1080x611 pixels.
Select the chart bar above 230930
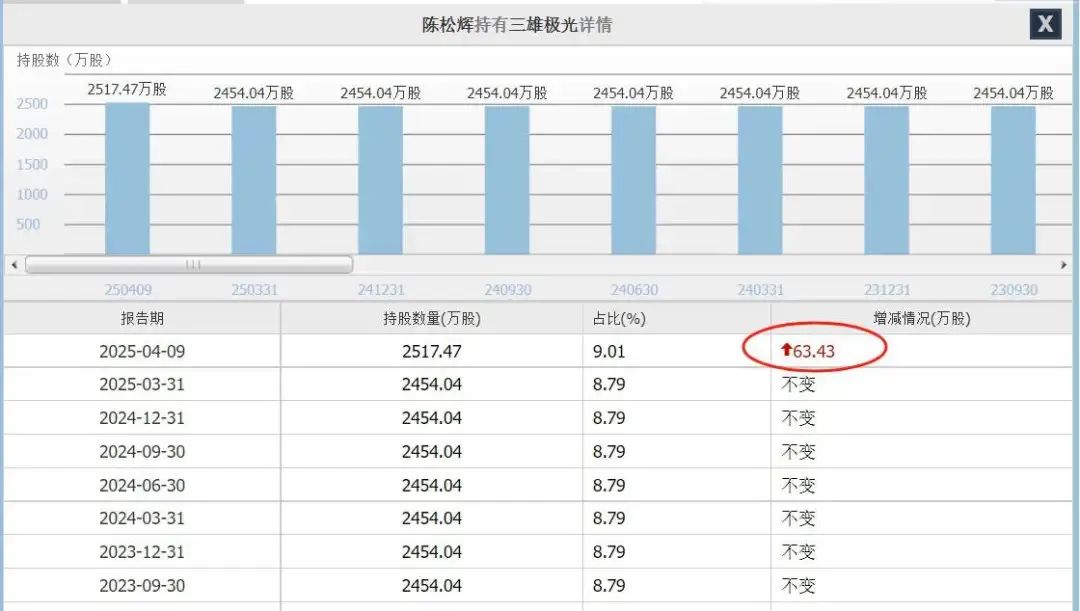1013,180
